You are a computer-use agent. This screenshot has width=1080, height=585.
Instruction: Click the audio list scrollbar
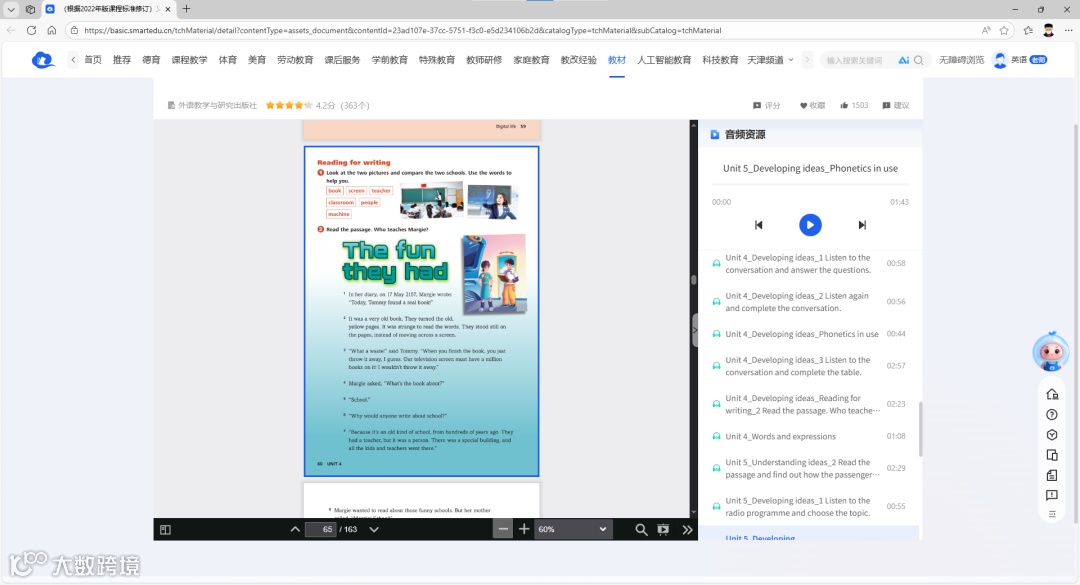[x=920, y=427]
